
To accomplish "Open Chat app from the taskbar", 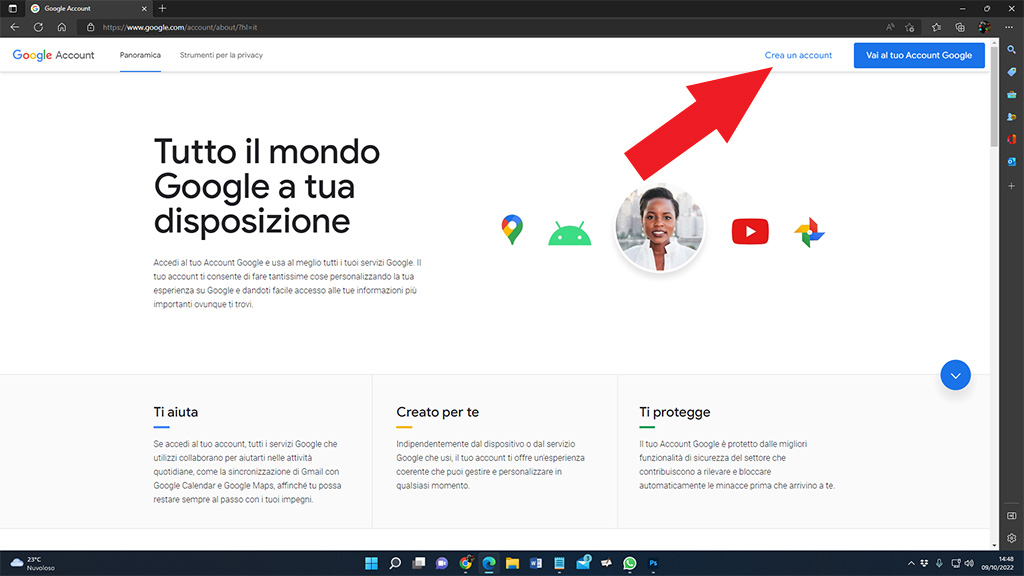I will click(x=442, y=563).
